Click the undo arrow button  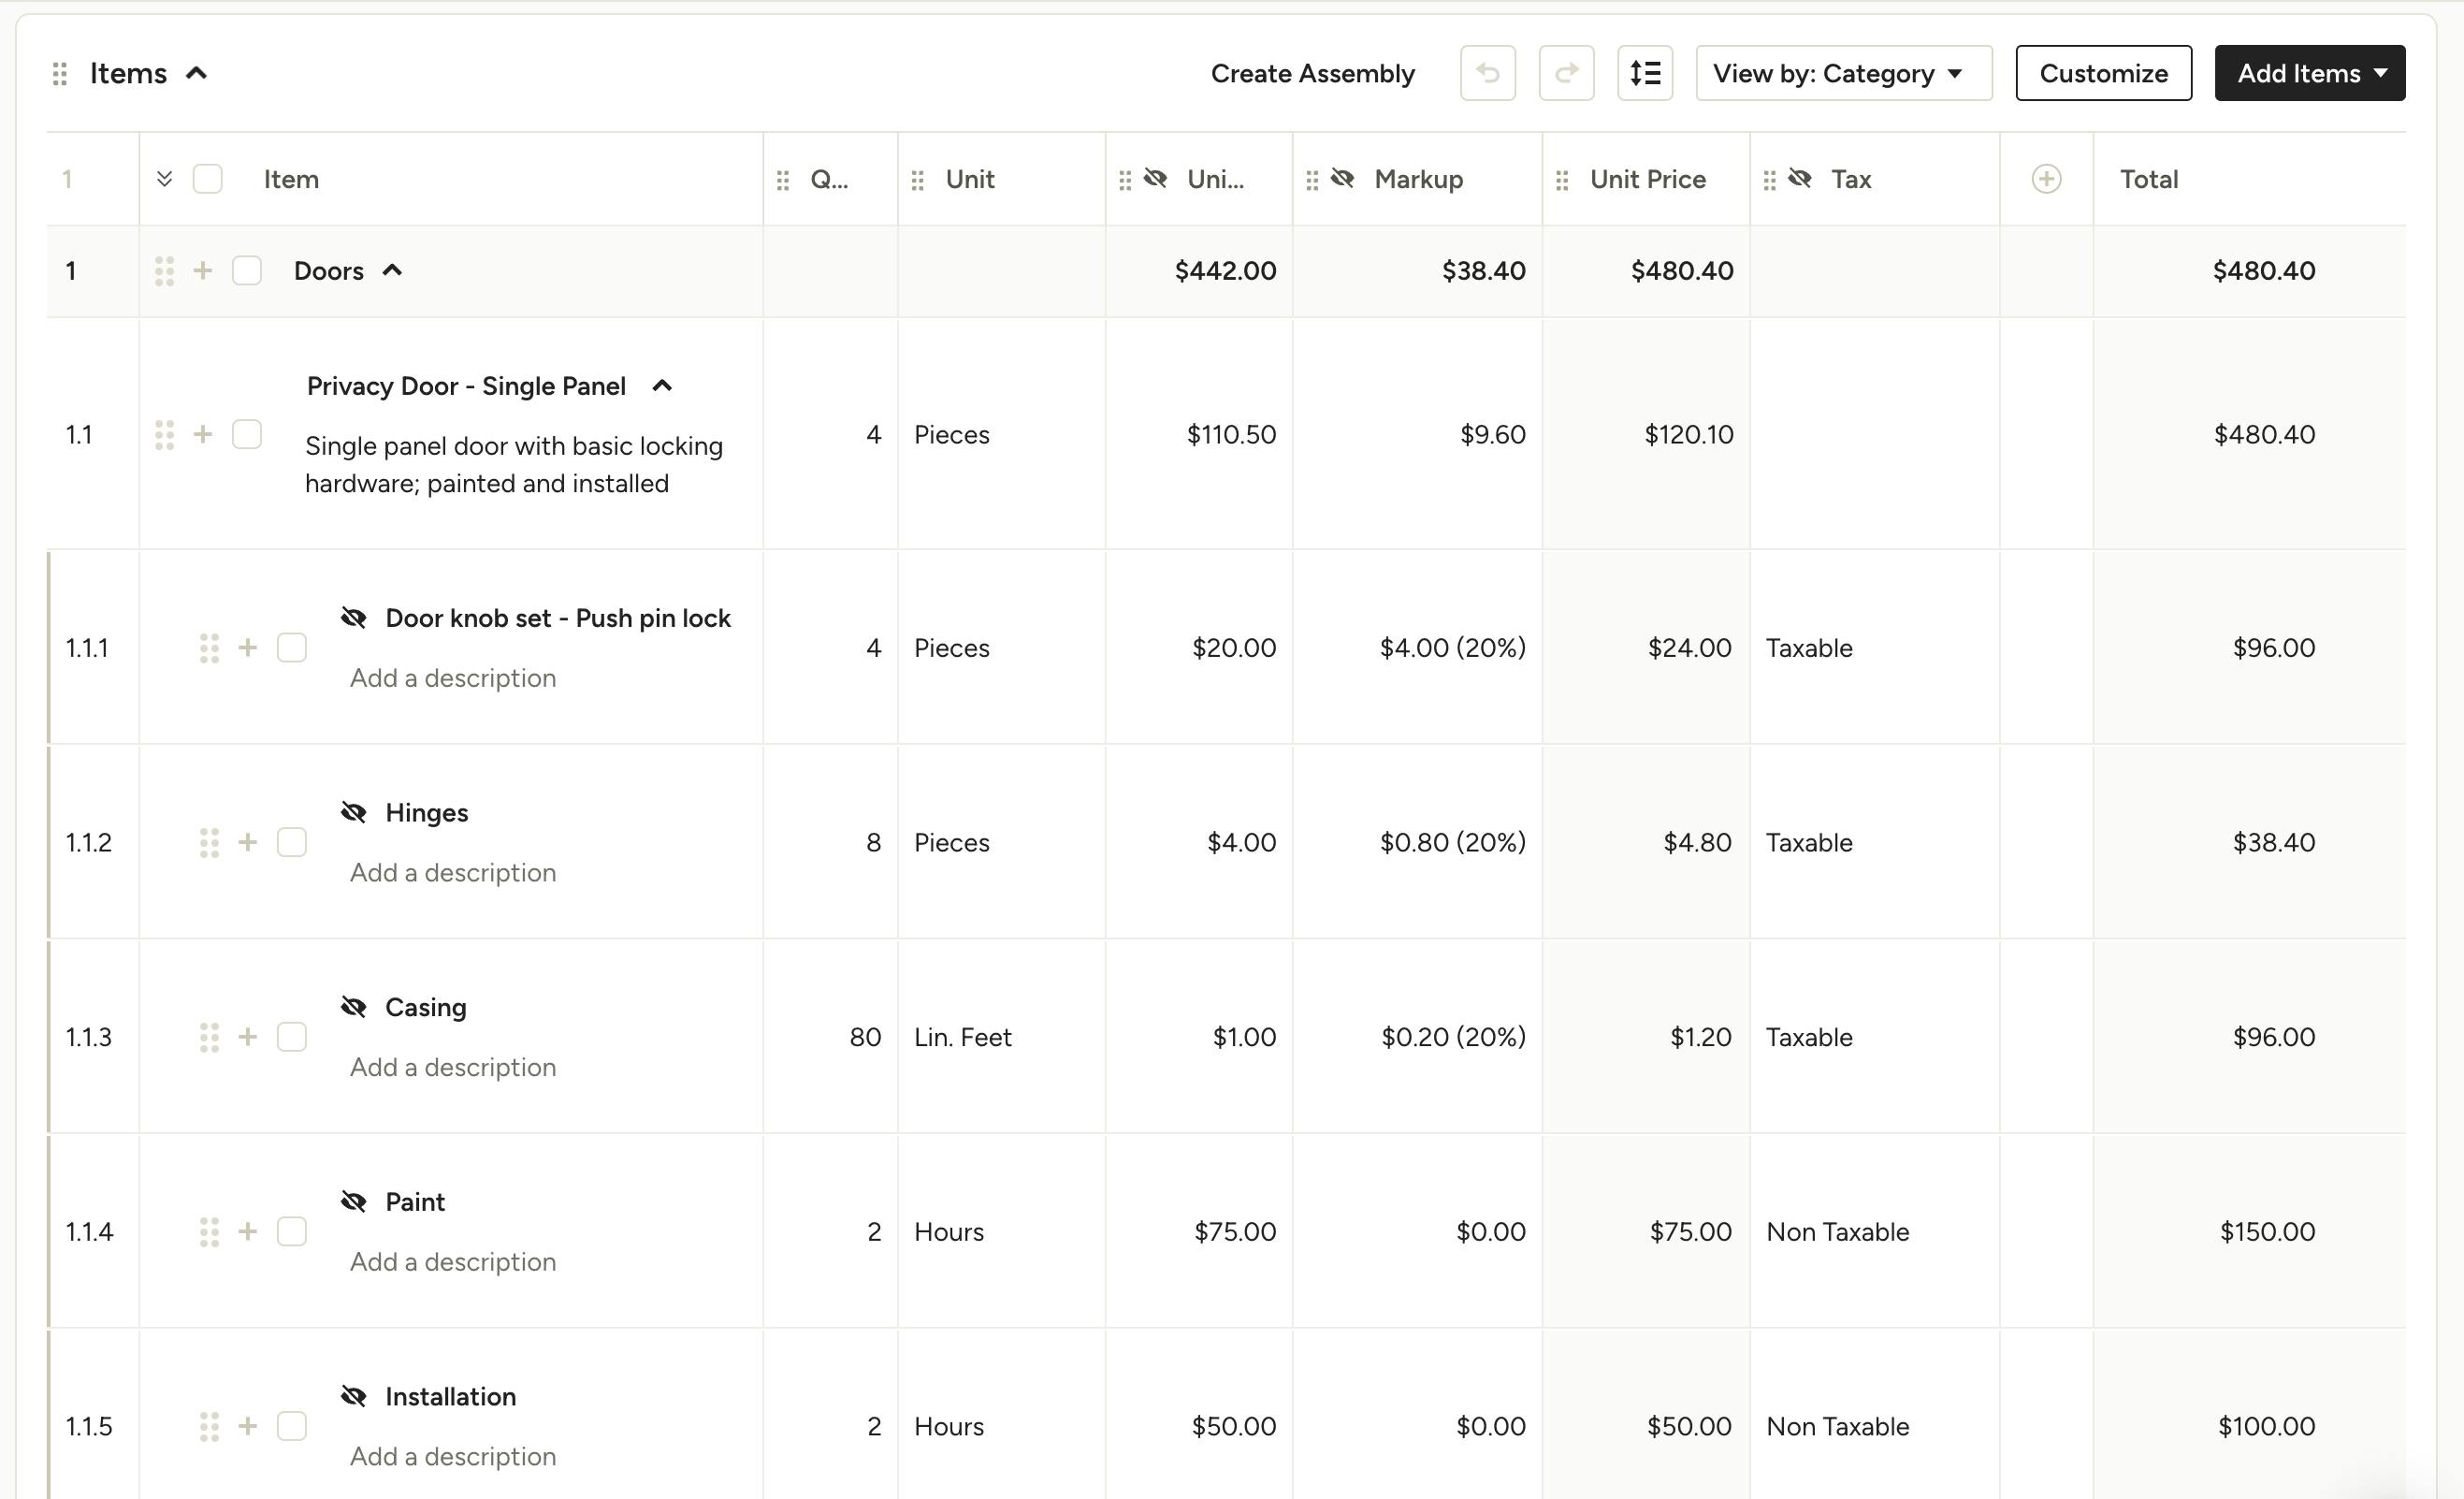click(x=1487, y=73)
